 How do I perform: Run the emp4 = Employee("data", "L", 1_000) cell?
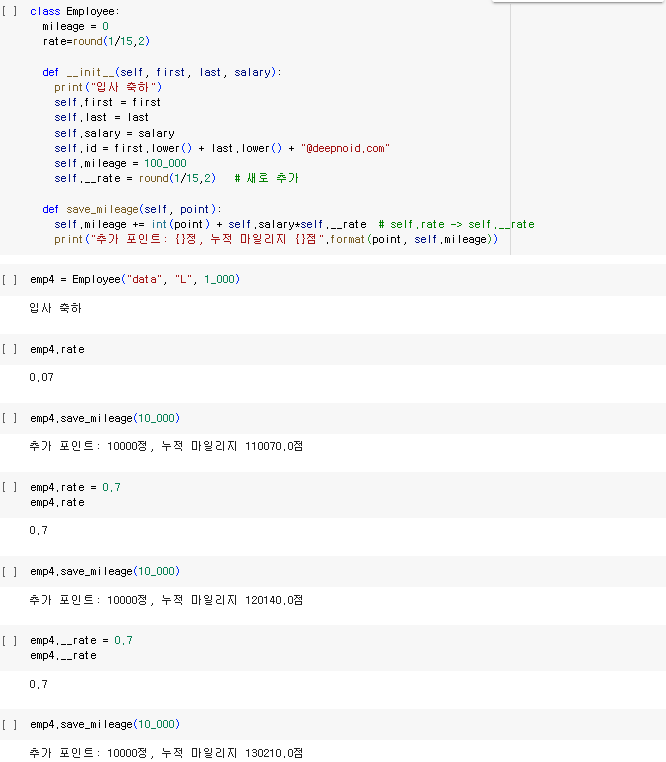pos(9,279)
